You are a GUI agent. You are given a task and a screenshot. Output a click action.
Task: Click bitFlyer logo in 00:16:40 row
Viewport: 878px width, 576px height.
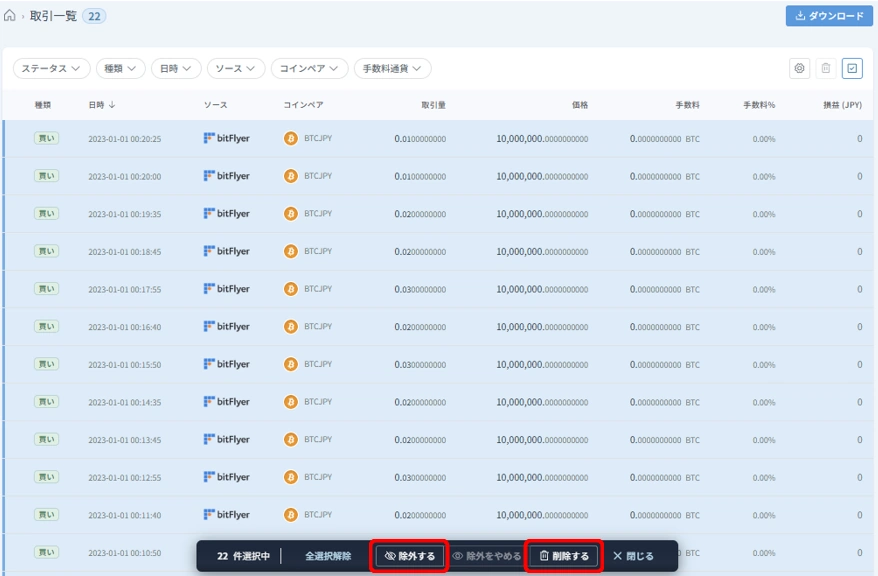coord(227,326)
